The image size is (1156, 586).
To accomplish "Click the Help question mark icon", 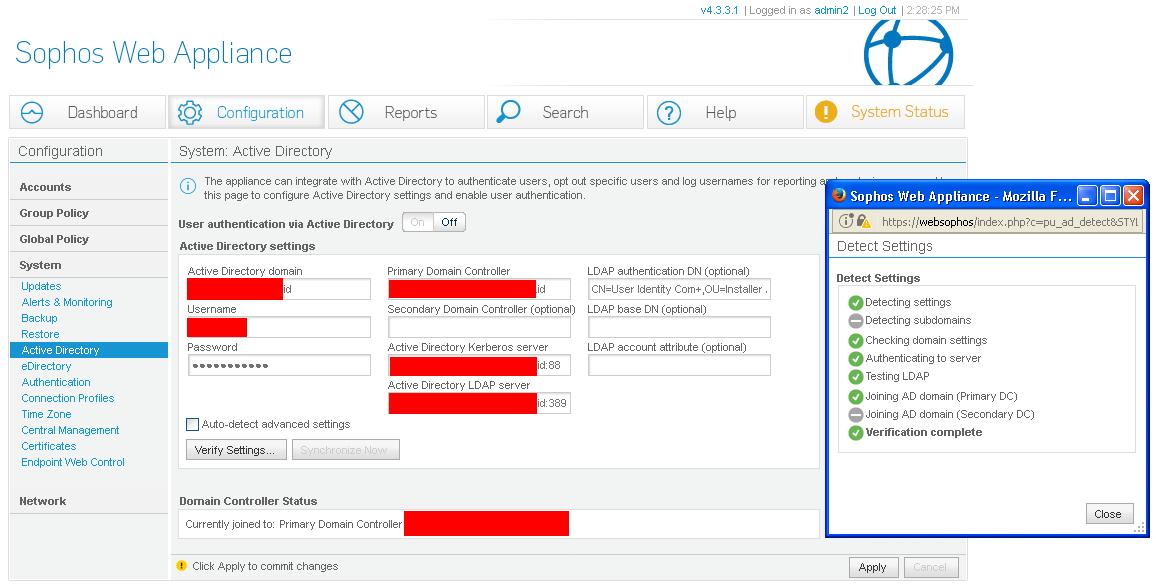I will (x=669, y=113).
